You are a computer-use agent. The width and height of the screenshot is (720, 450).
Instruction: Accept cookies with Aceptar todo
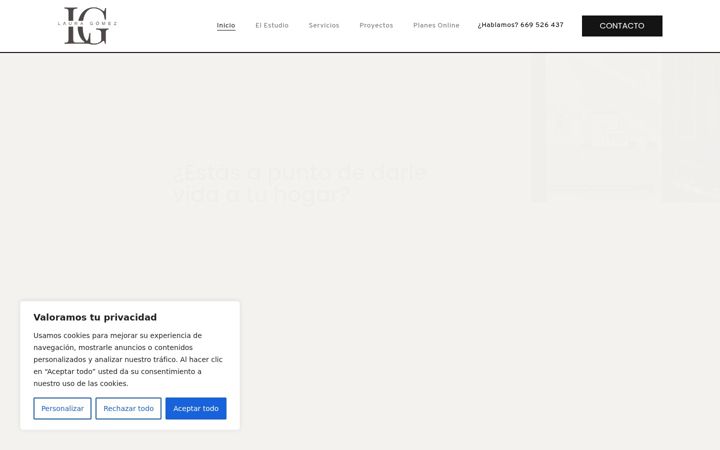coord(196,408)
